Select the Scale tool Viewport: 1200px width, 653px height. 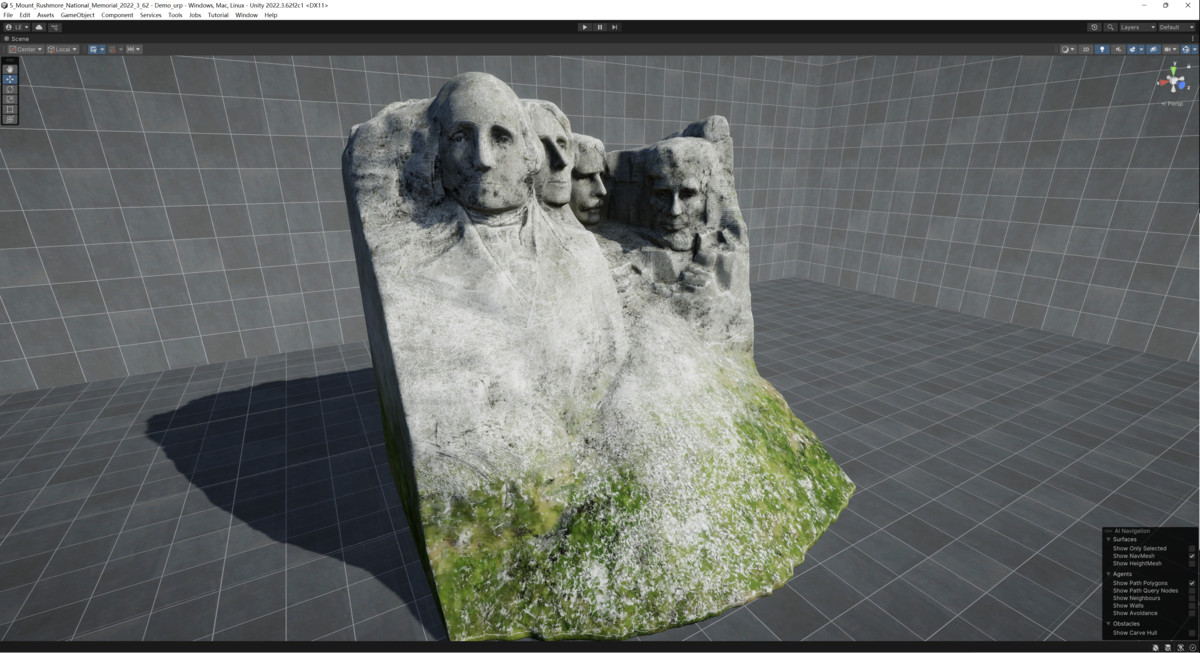8,99
